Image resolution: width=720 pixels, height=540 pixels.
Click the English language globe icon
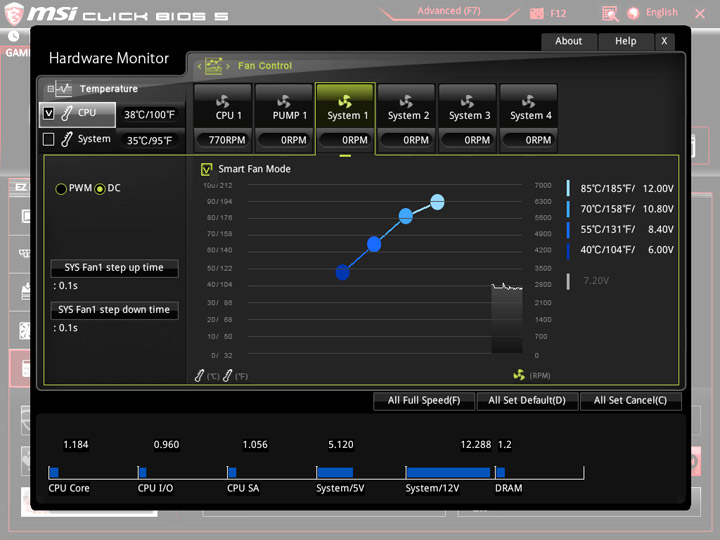click(633, 13)
